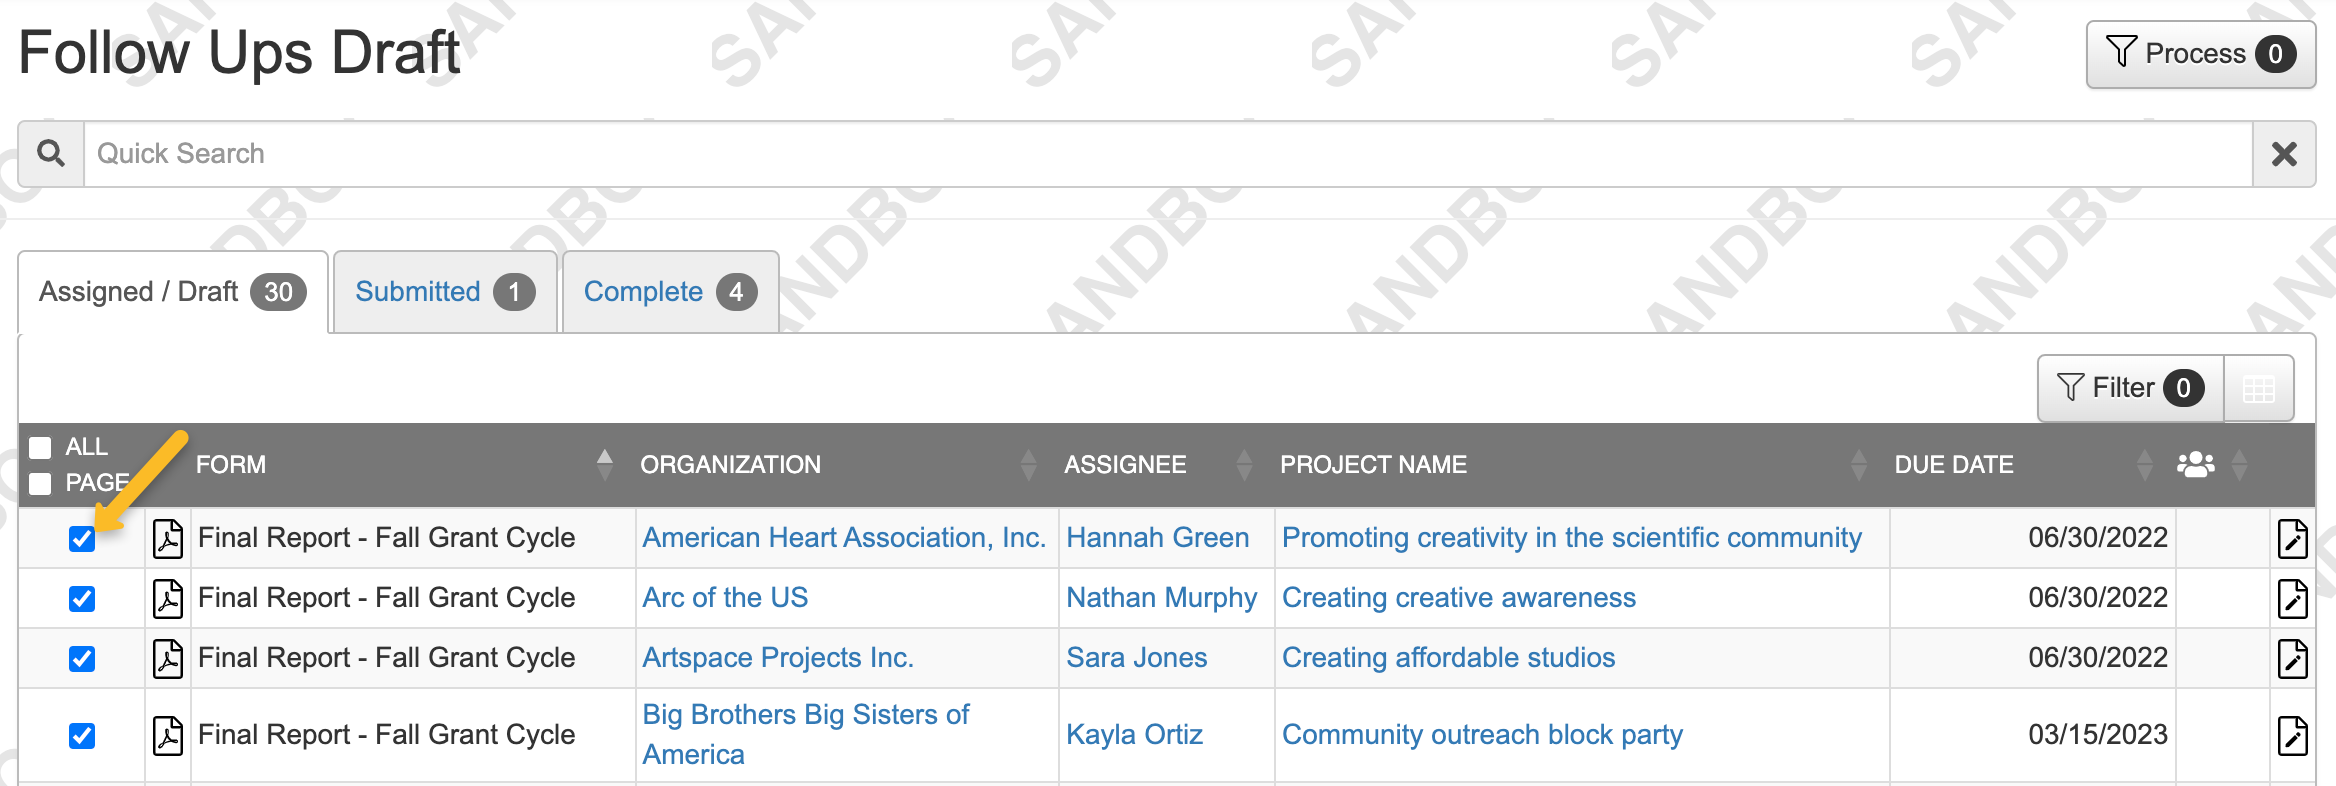Click the edit icon for Hannah Green's row

click(2292, 538)
